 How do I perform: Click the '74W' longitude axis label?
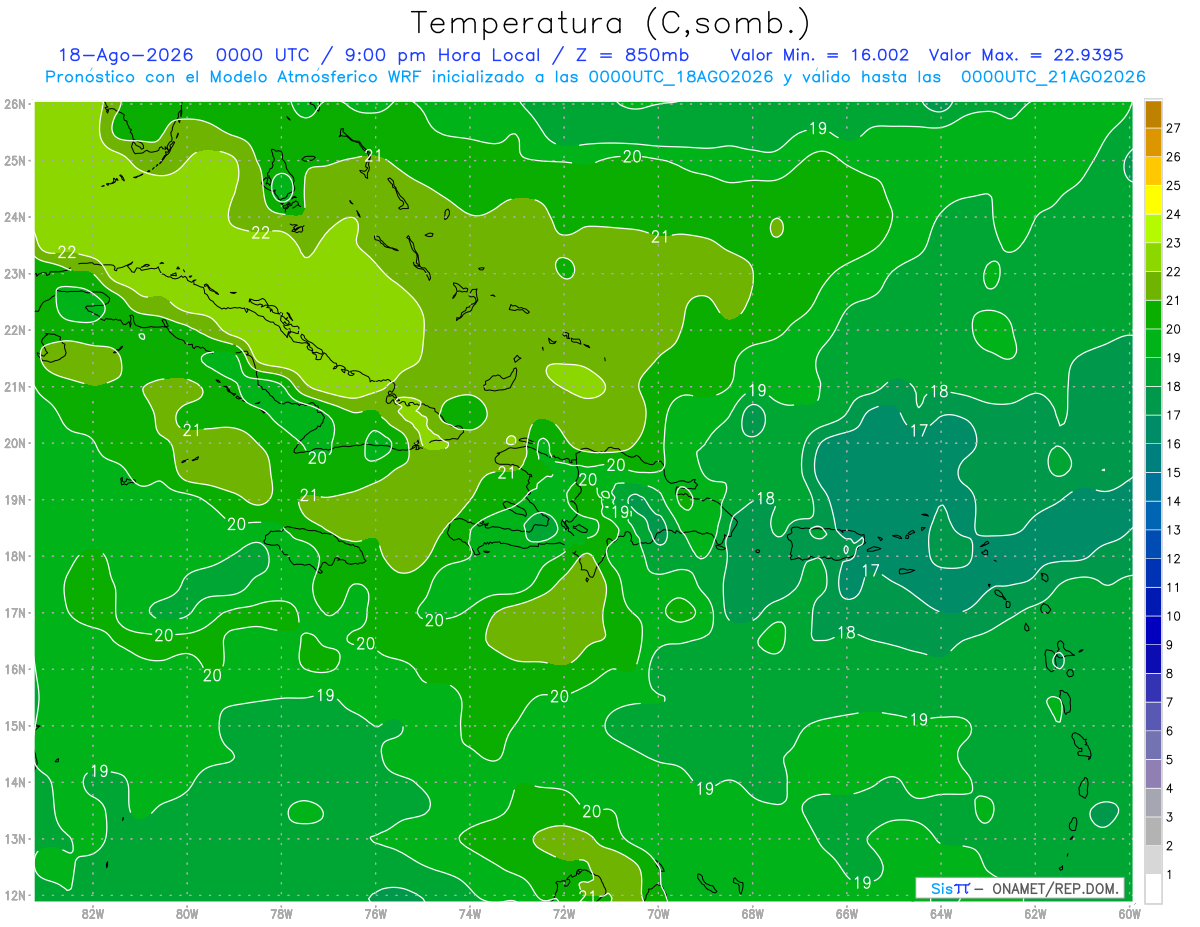coord(470,912)
